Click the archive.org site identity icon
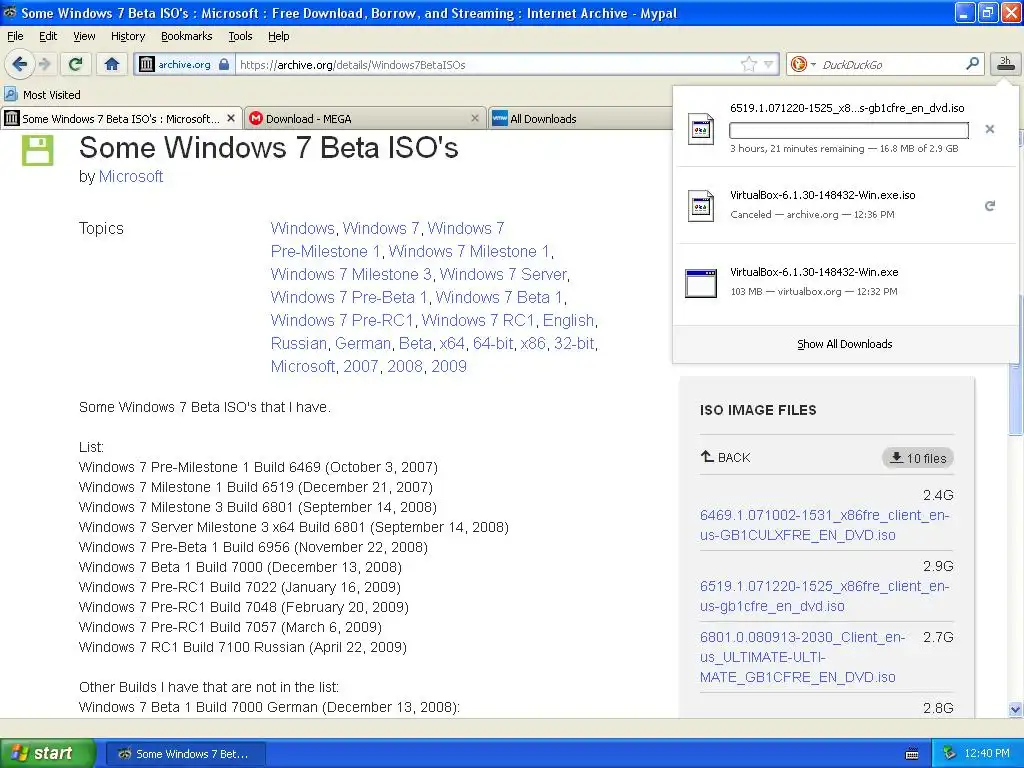The height and width of the screenshot is (768, 1024). coord(147,64)
